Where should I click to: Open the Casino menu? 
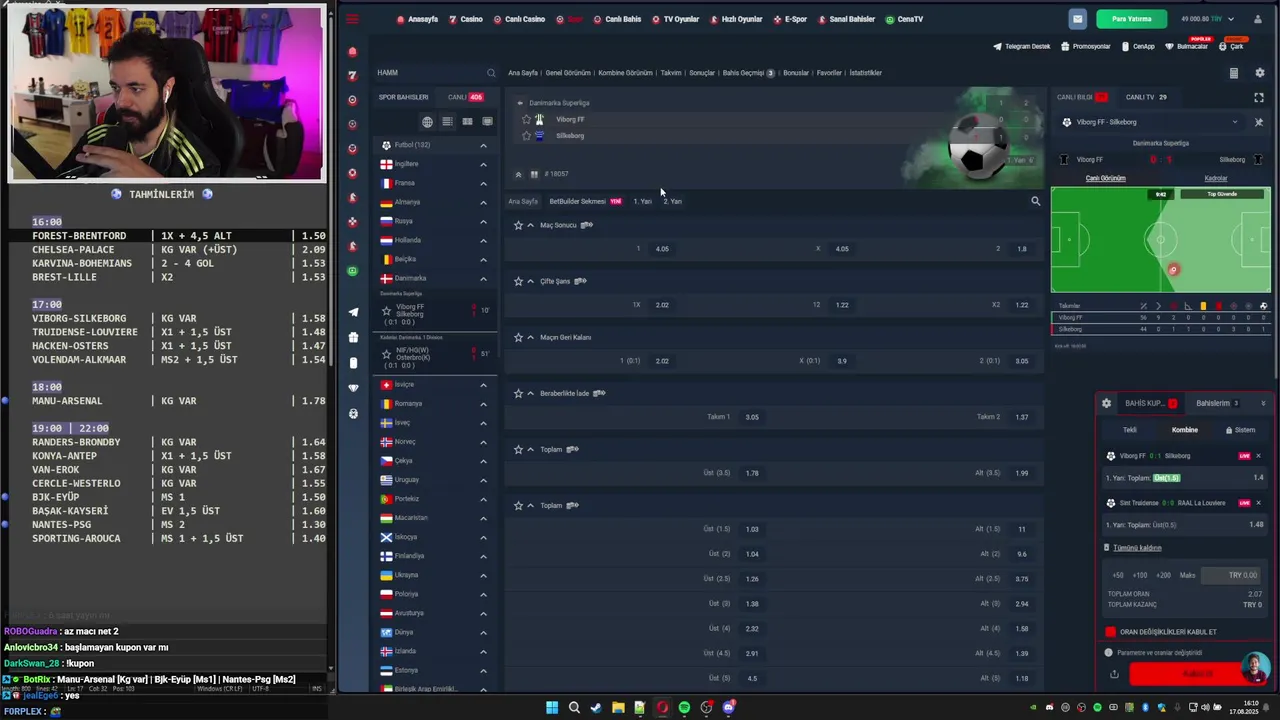pos(465,19)
